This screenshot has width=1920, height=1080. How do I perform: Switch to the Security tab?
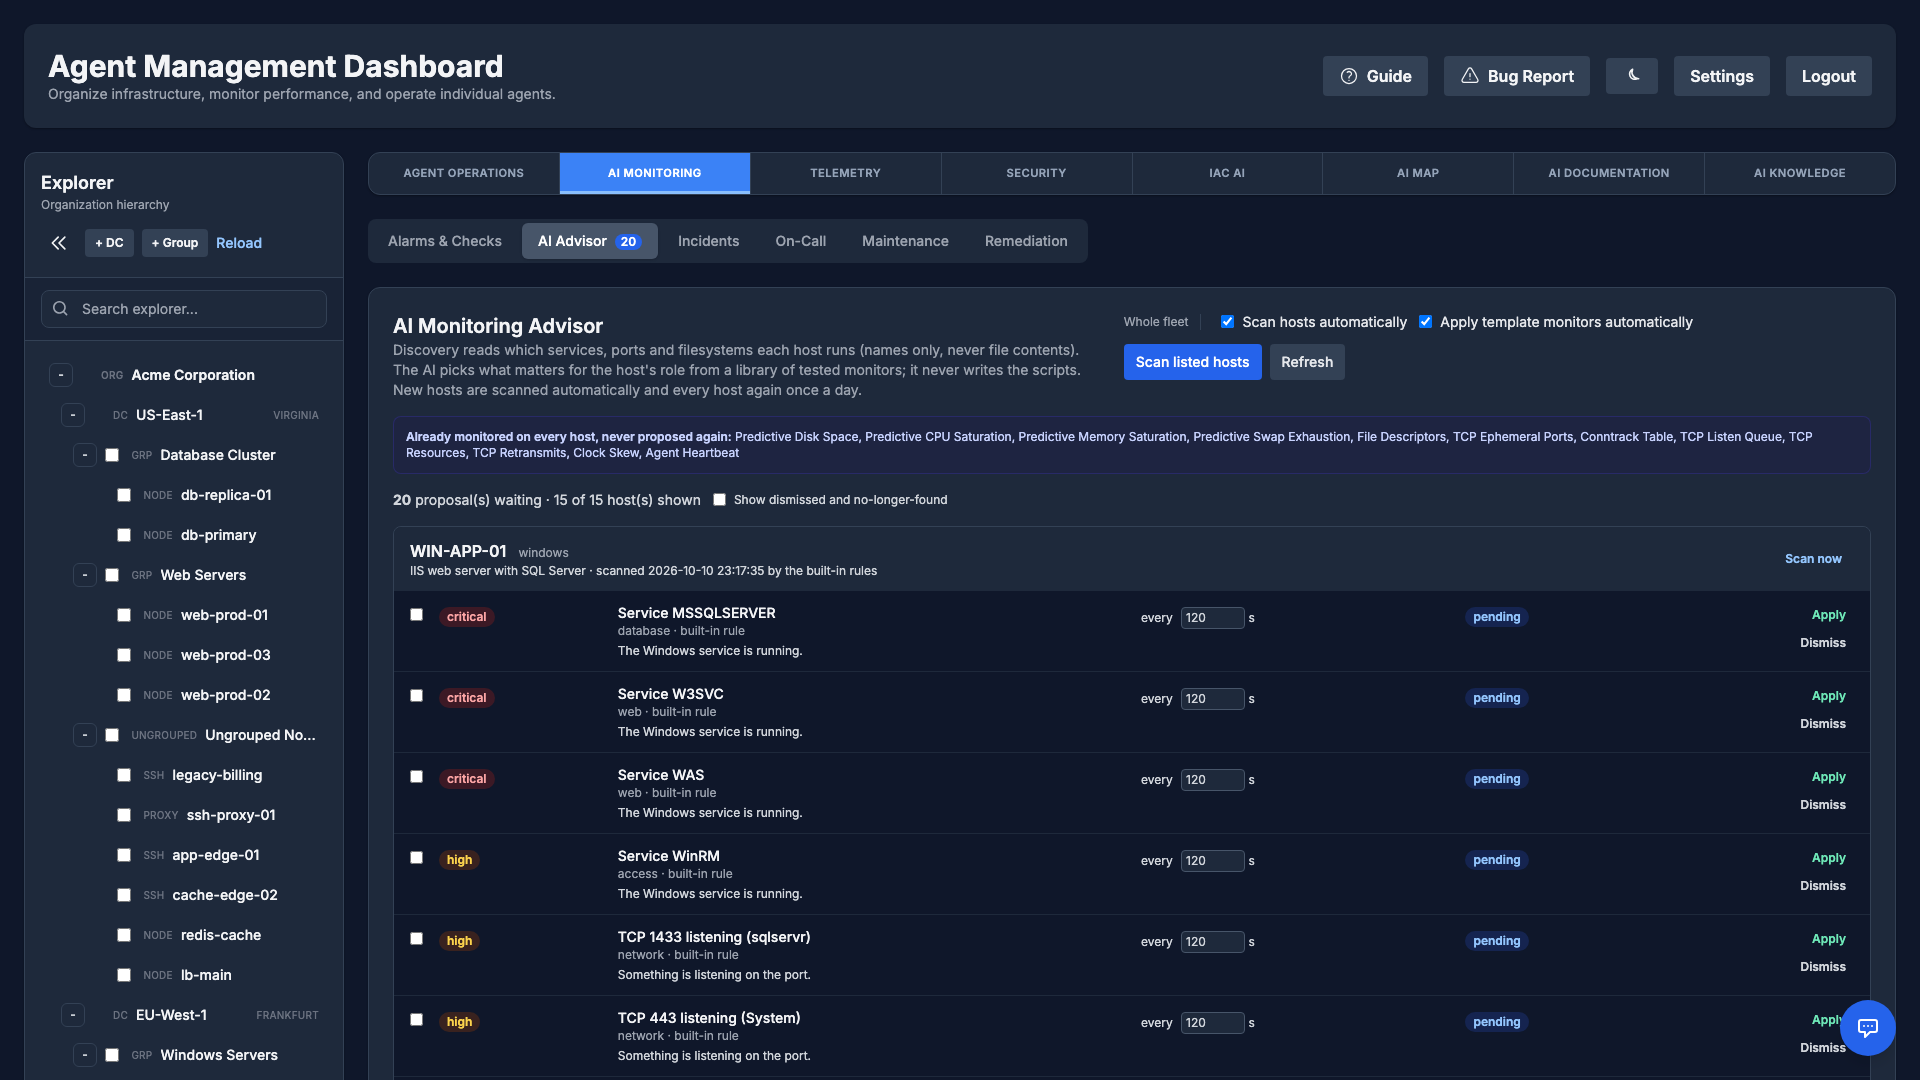(x=1036, y=173)
